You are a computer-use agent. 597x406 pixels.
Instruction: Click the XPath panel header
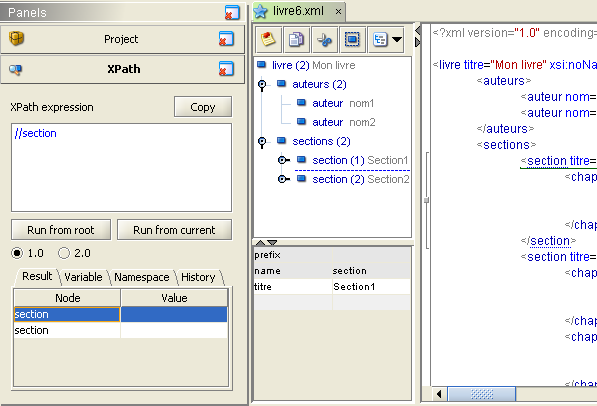tap(122, 69)
